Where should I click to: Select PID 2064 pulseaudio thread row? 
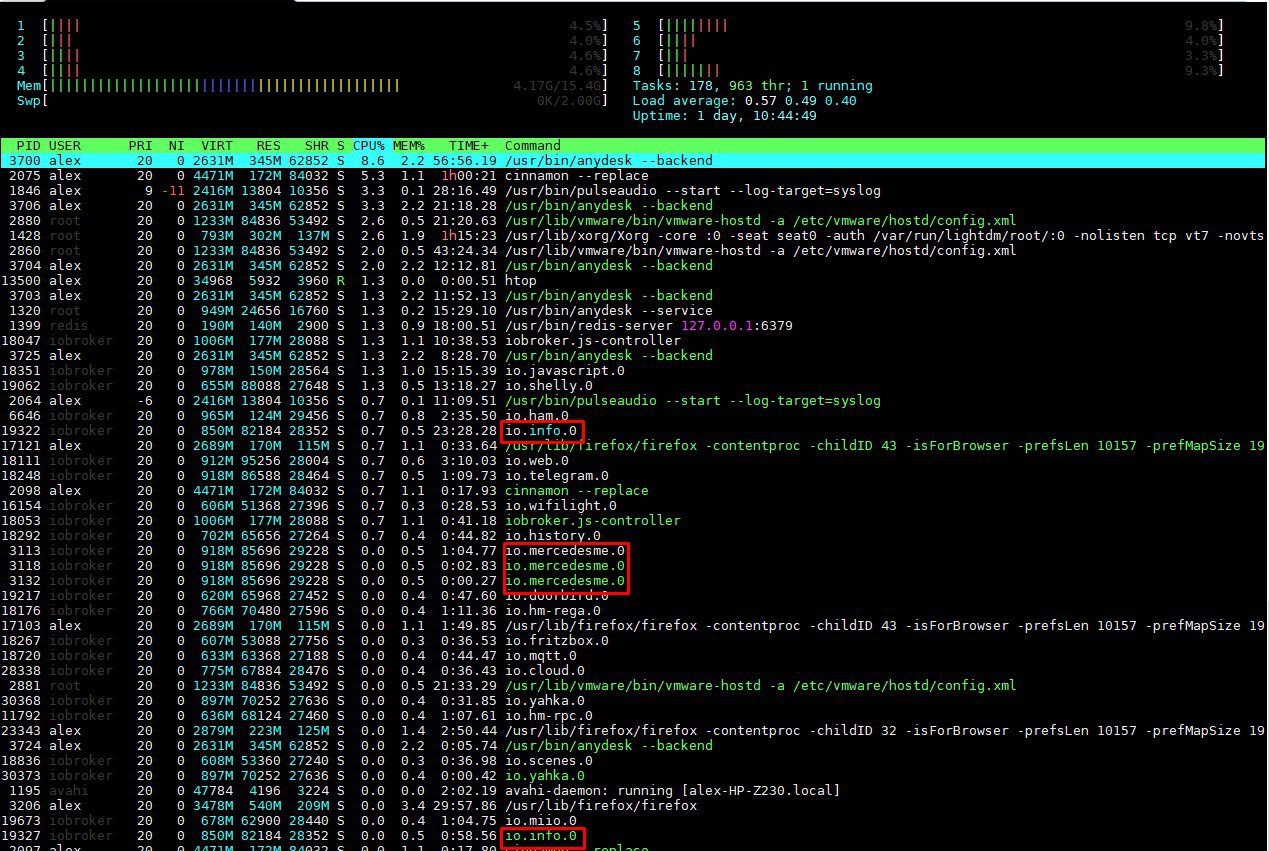coord(633,400)
